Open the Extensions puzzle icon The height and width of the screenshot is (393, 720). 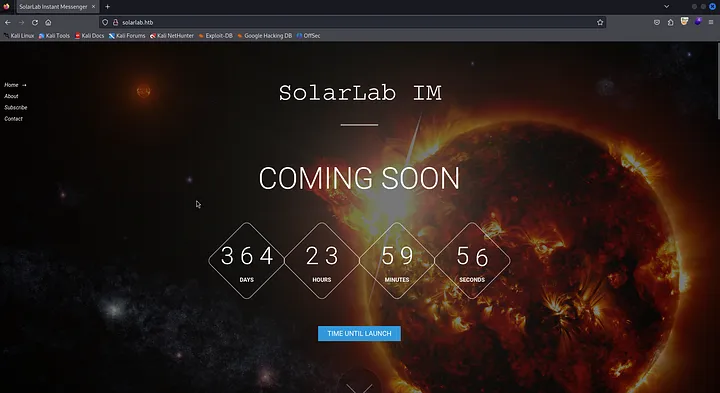(x=670, y=22)
